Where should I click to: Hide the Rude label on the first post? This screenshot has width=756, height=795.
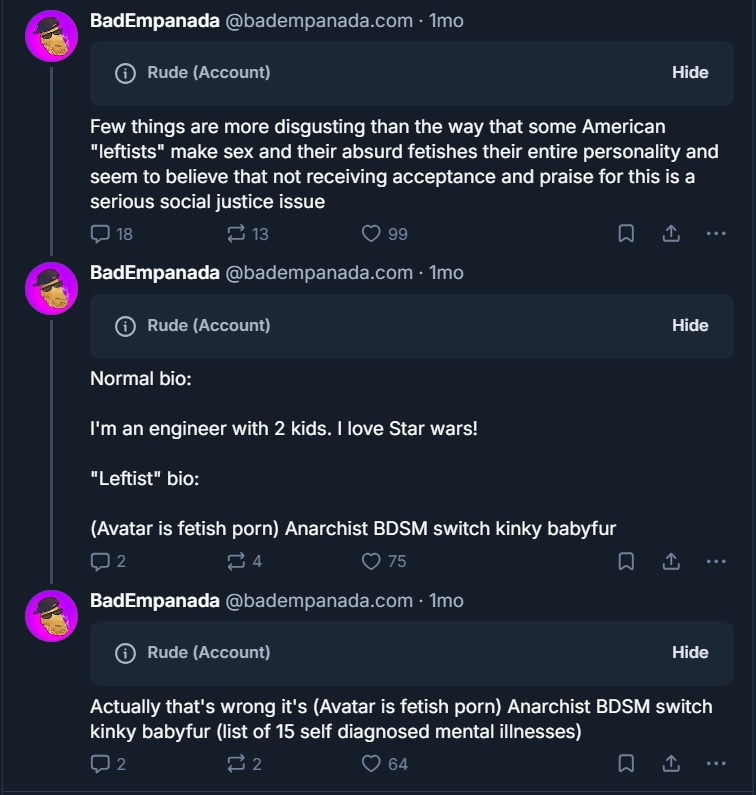coord(690,72)
